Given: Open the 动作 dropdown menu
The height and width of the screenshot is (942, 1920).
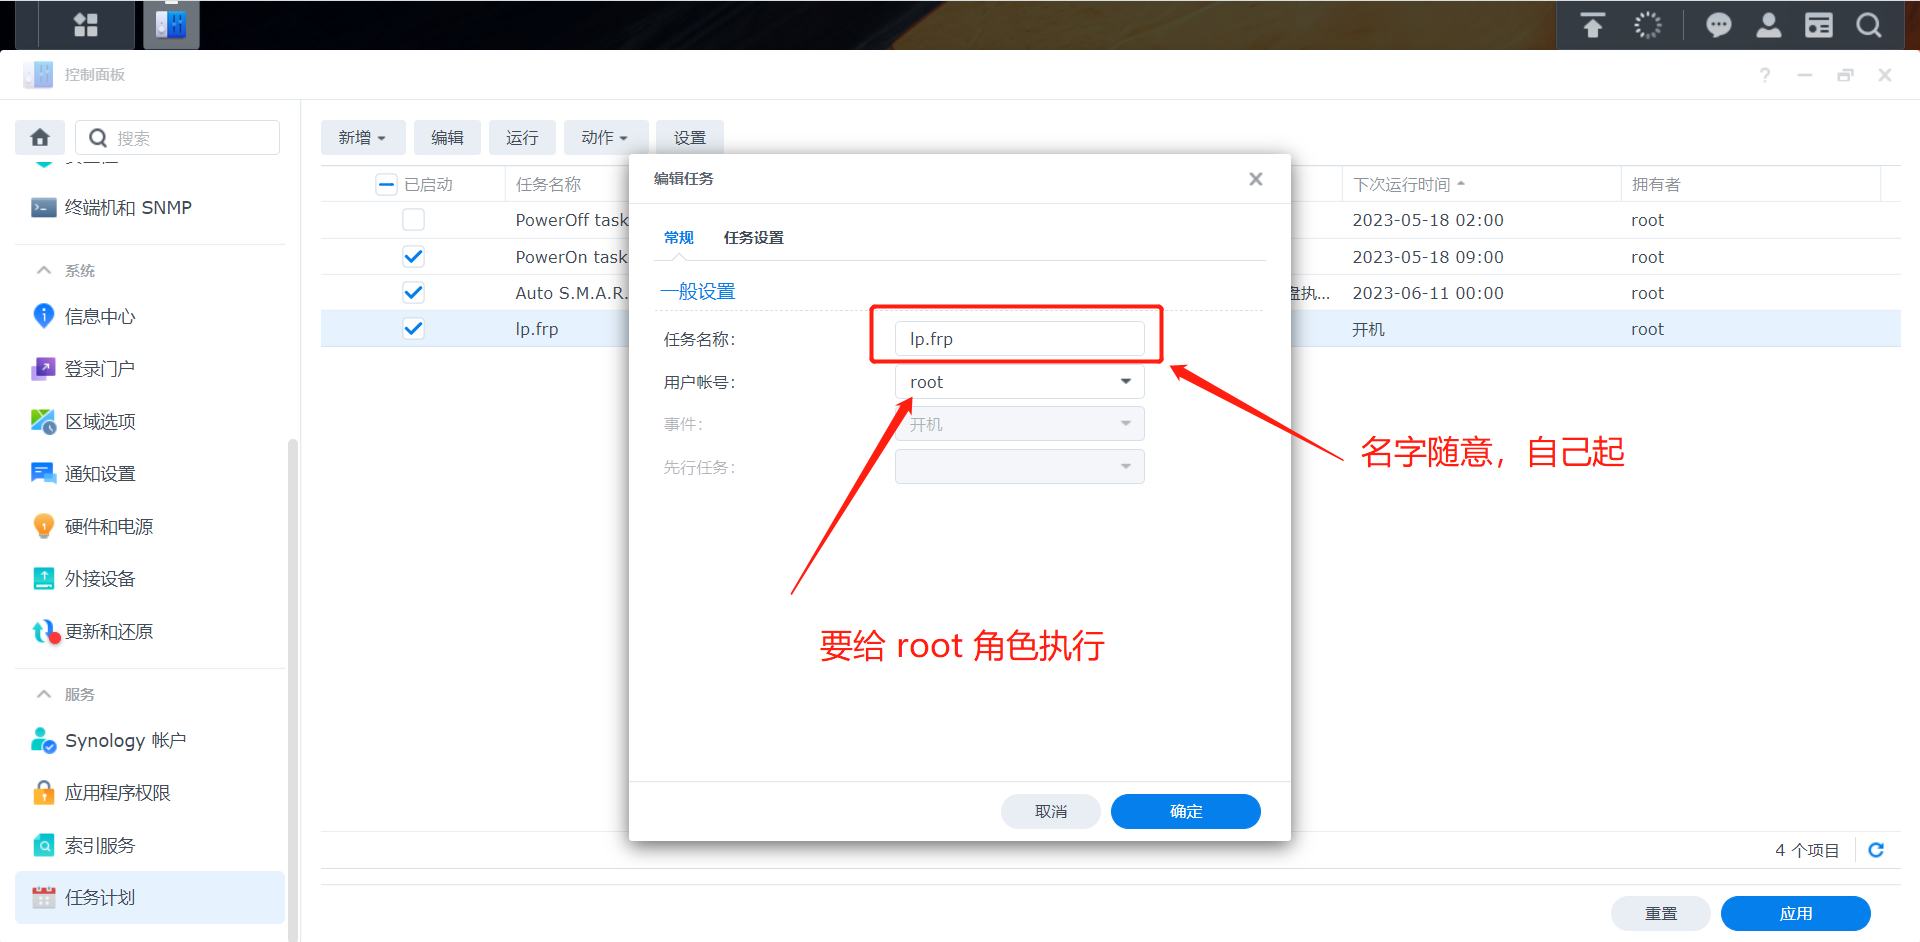Looking at the screenshot, I should tap(606, 137).
